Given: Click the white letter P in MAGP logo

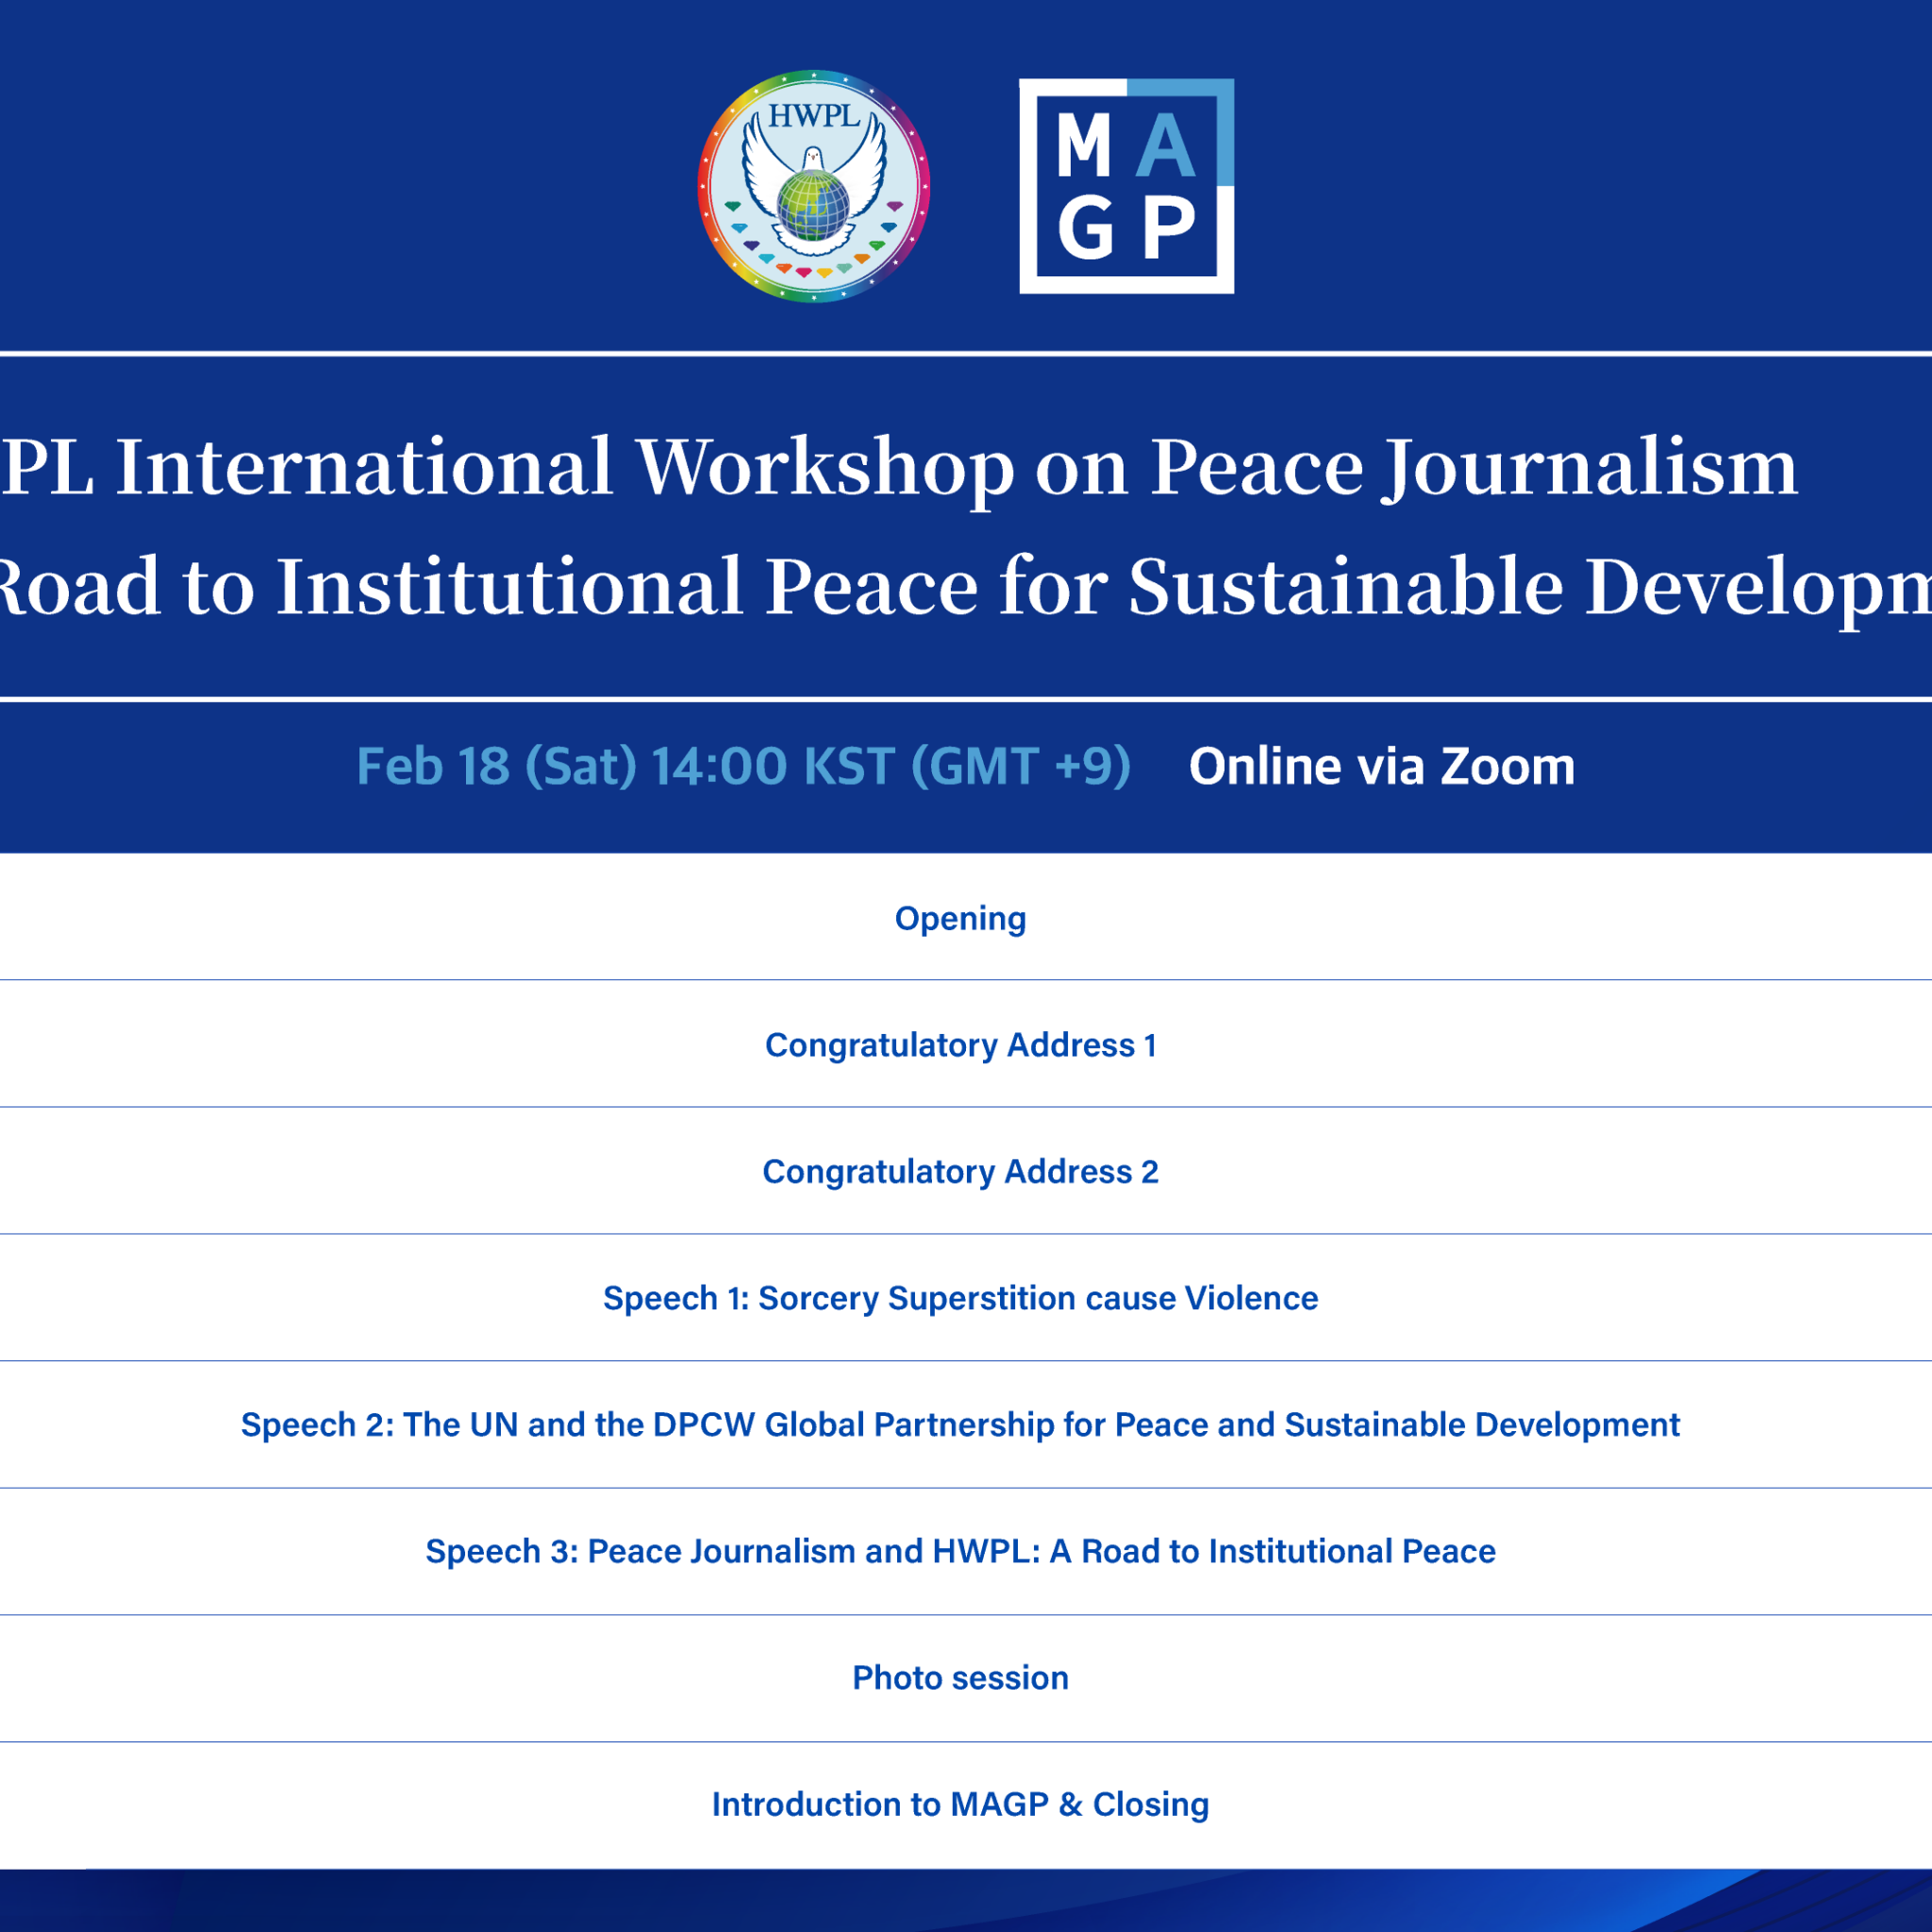Looking at the screenshot, I should (1168, 228).
